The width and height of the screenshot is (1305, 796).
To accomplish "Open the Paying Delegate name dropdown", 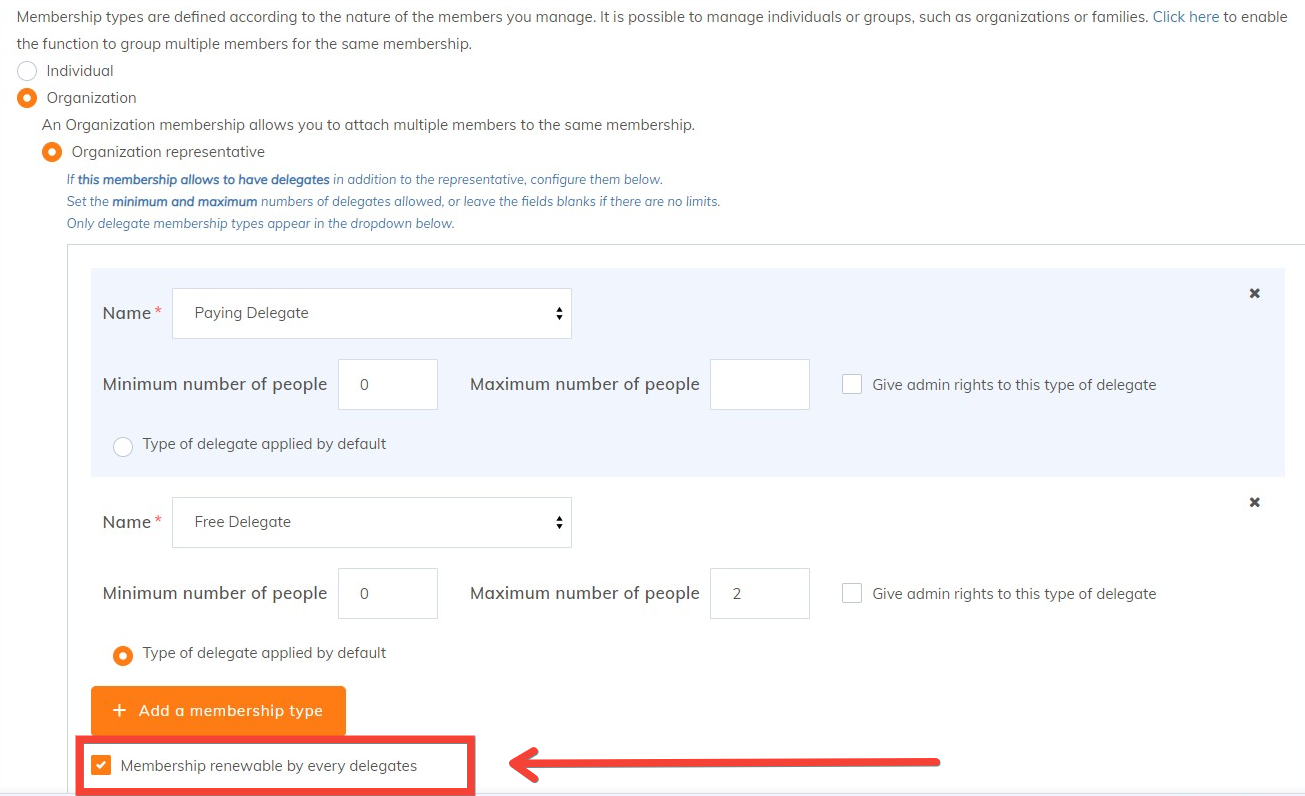I will pyautogui.click(x=371, y=313).
